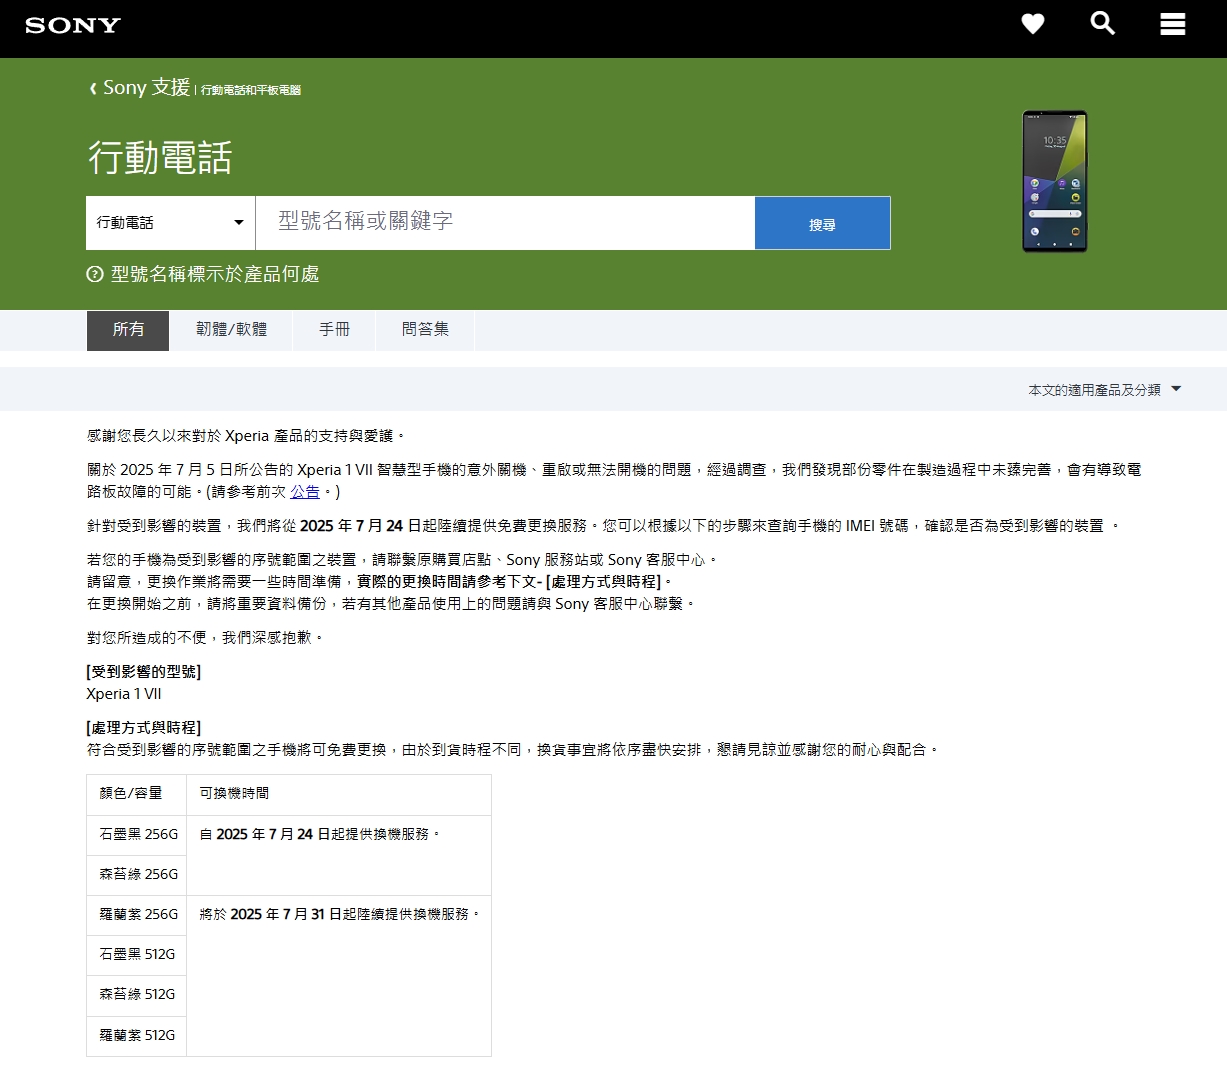Expand the 行動電話 category dropdown

[x=171, y=223]
